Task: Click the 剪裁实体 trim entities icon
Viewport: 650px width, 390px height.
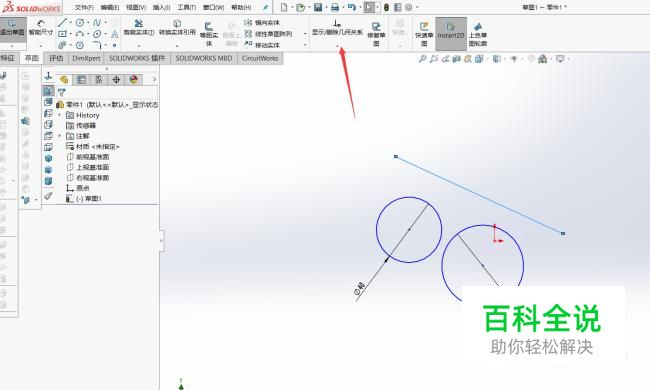Action: [139, 27]
